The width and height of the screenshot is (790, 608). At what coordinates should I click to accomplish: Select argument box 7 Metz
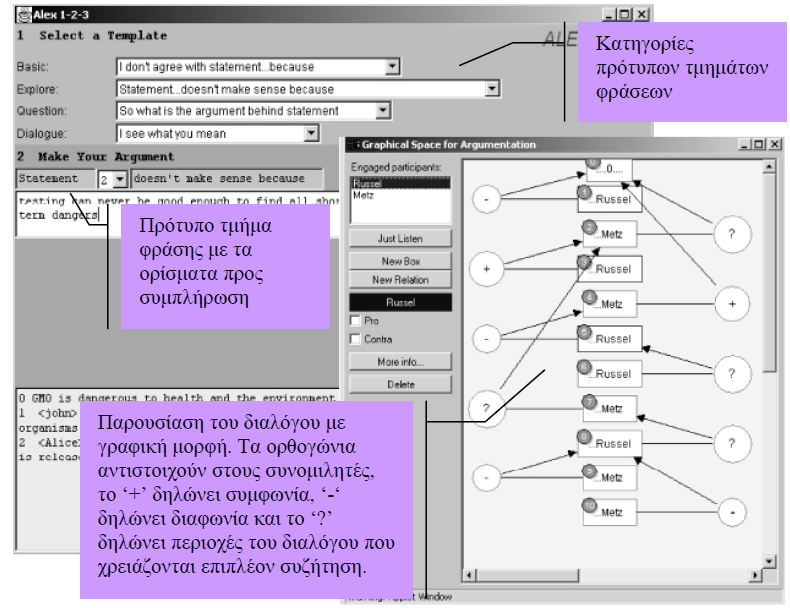pyautogui.click(x=610, y=409)
